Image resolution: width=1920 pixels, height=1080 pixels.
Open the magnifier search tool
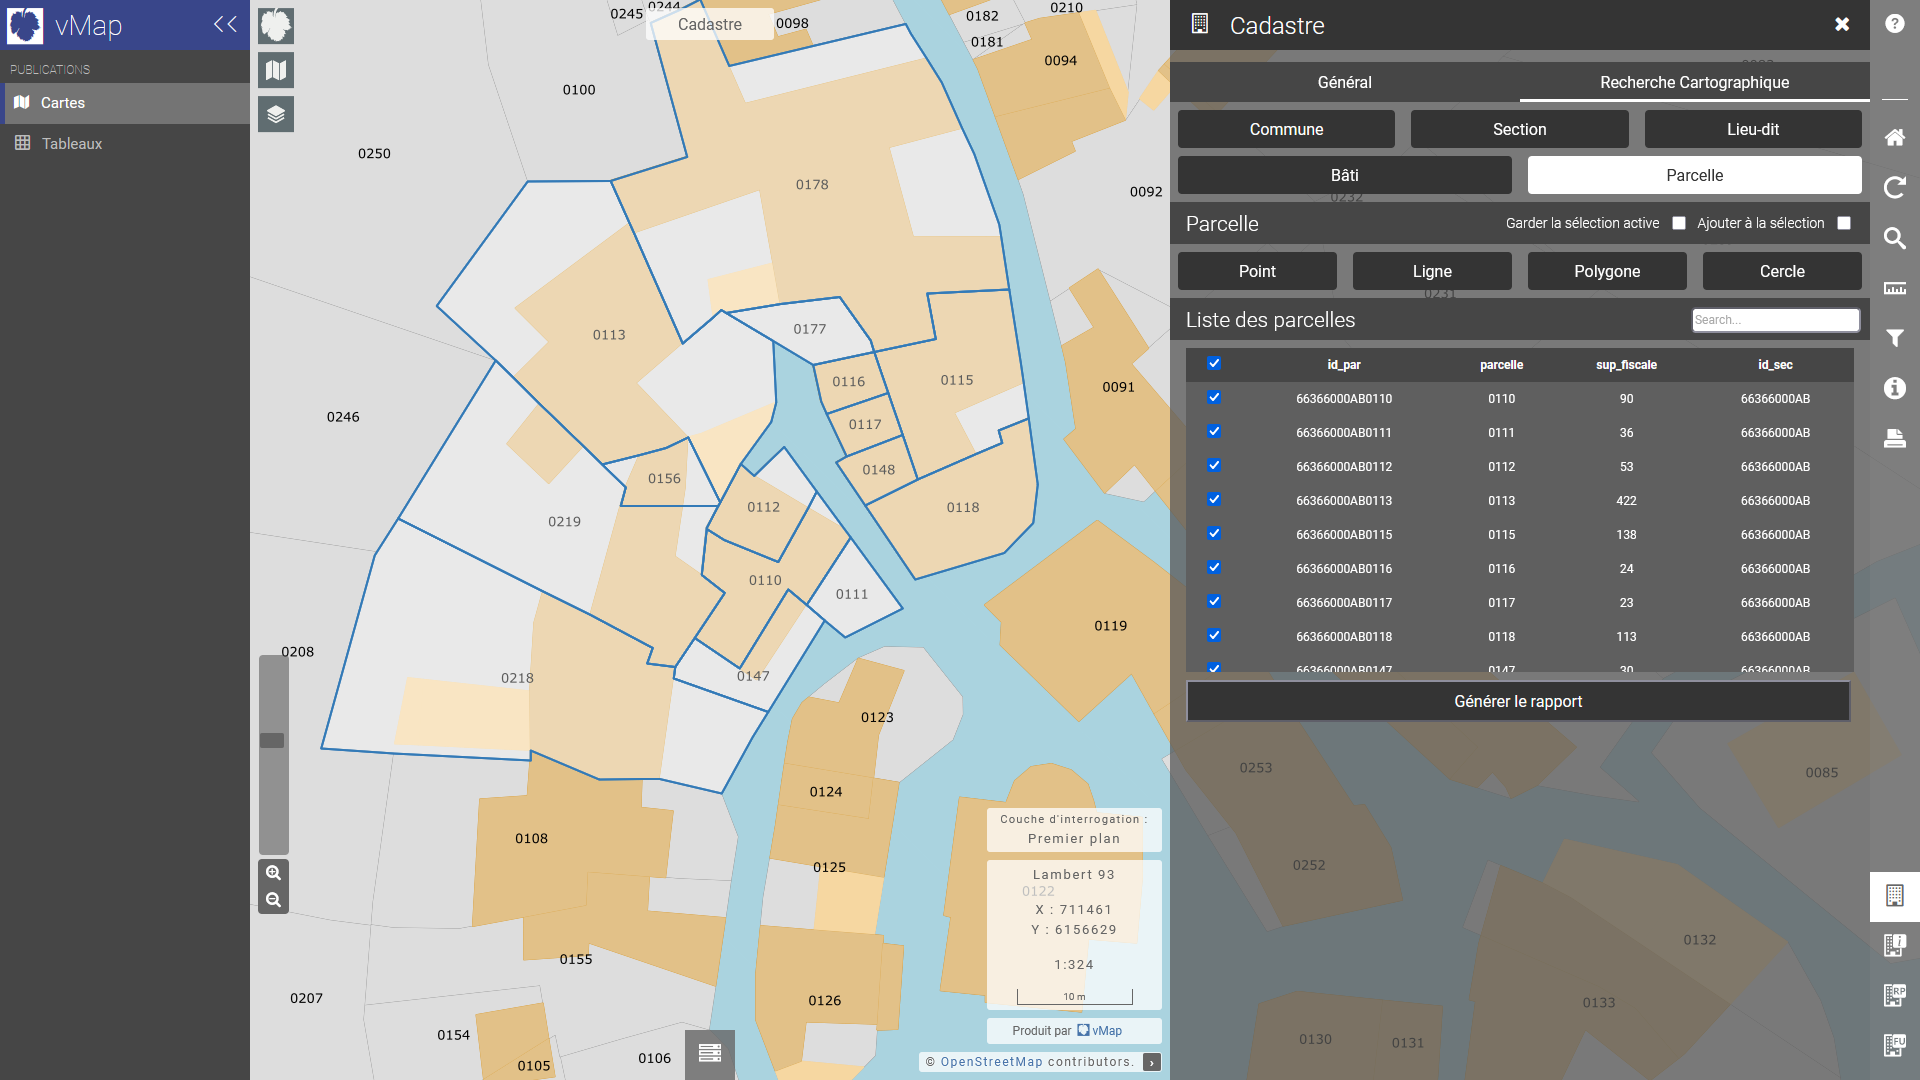click(1894, 238)
